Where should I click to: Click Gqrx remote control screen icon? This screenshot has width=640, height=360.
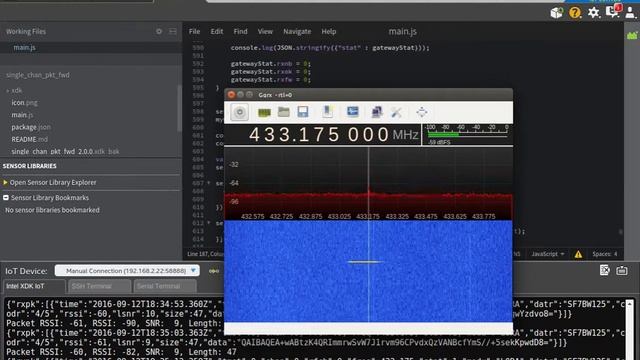(353, 111)
